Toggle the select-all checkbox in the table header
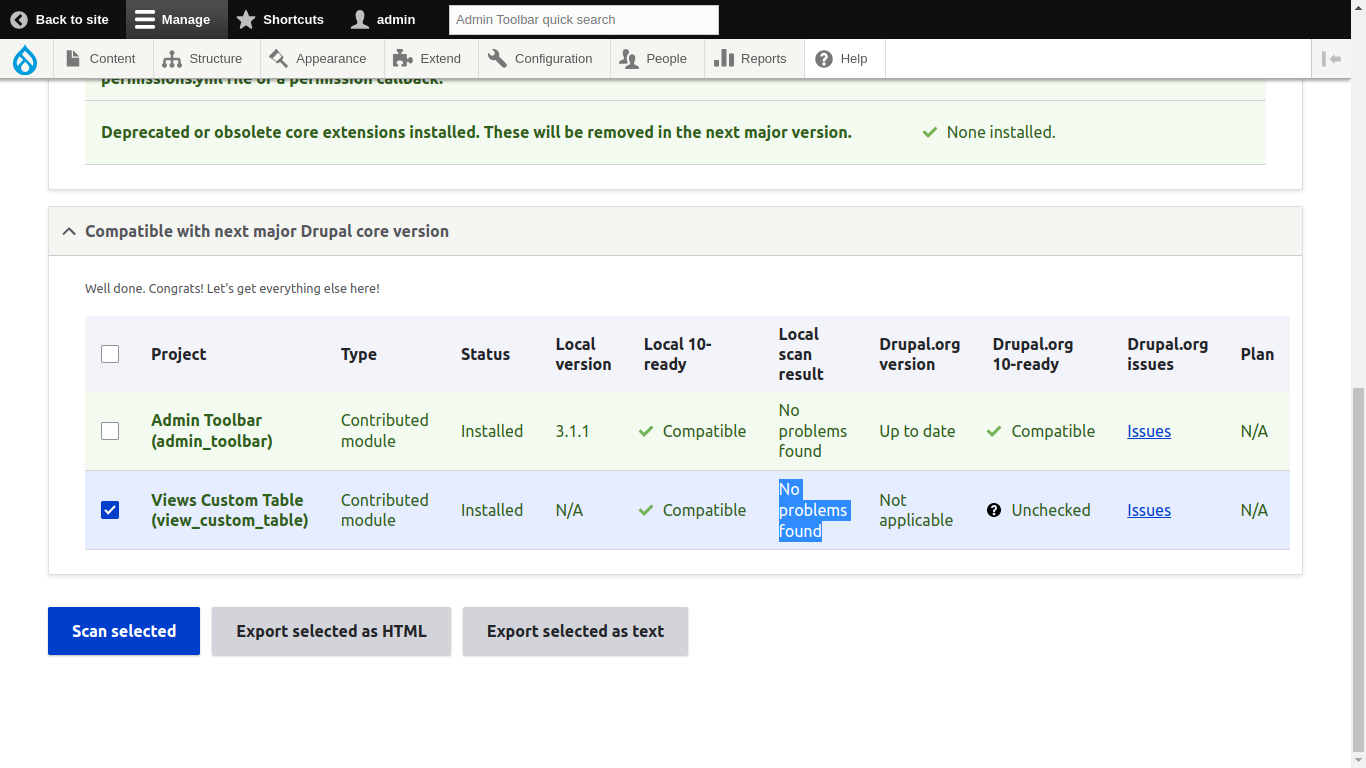Viewport: 1366px width, 768px height. point(110,353)
